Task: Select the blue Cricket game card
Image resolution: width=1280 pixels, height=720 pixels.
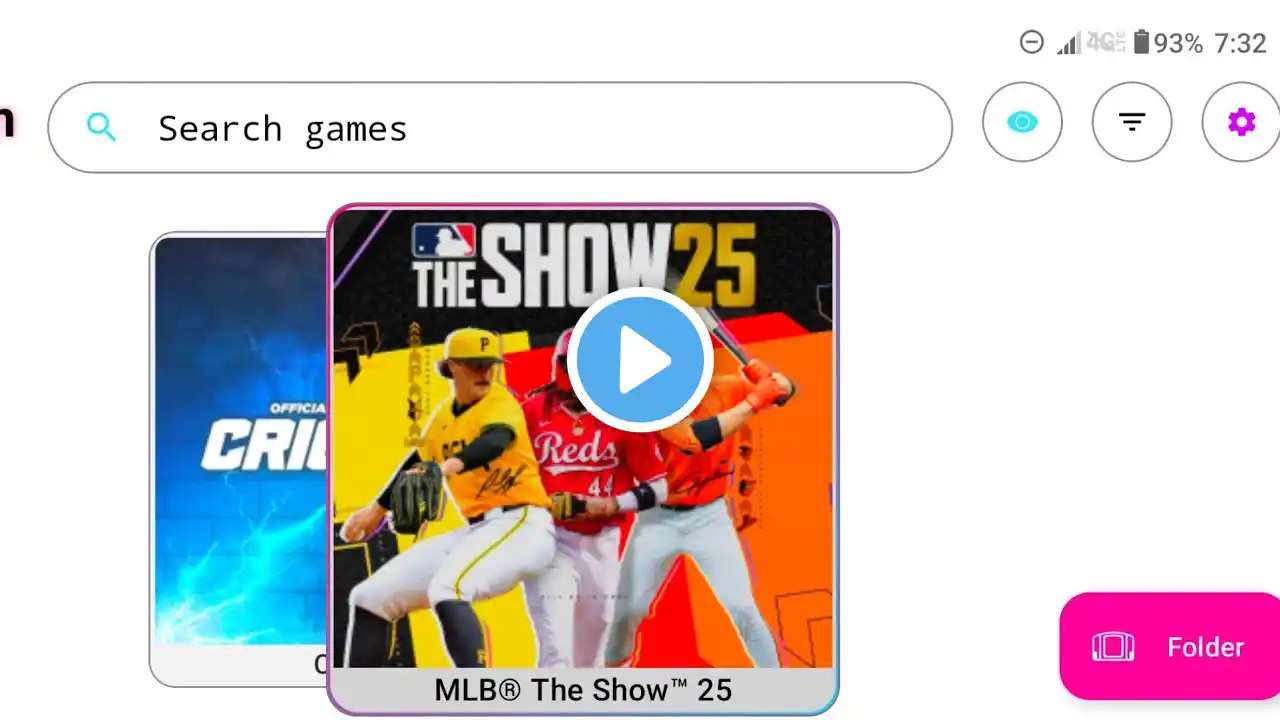Action: coord(240,460)
